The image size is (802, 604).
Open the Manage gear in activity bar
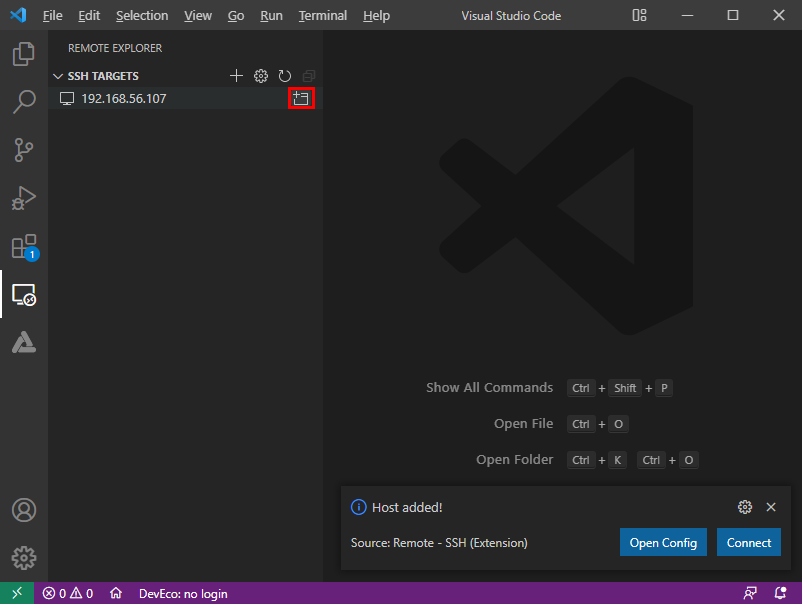(x=24, y=558)
